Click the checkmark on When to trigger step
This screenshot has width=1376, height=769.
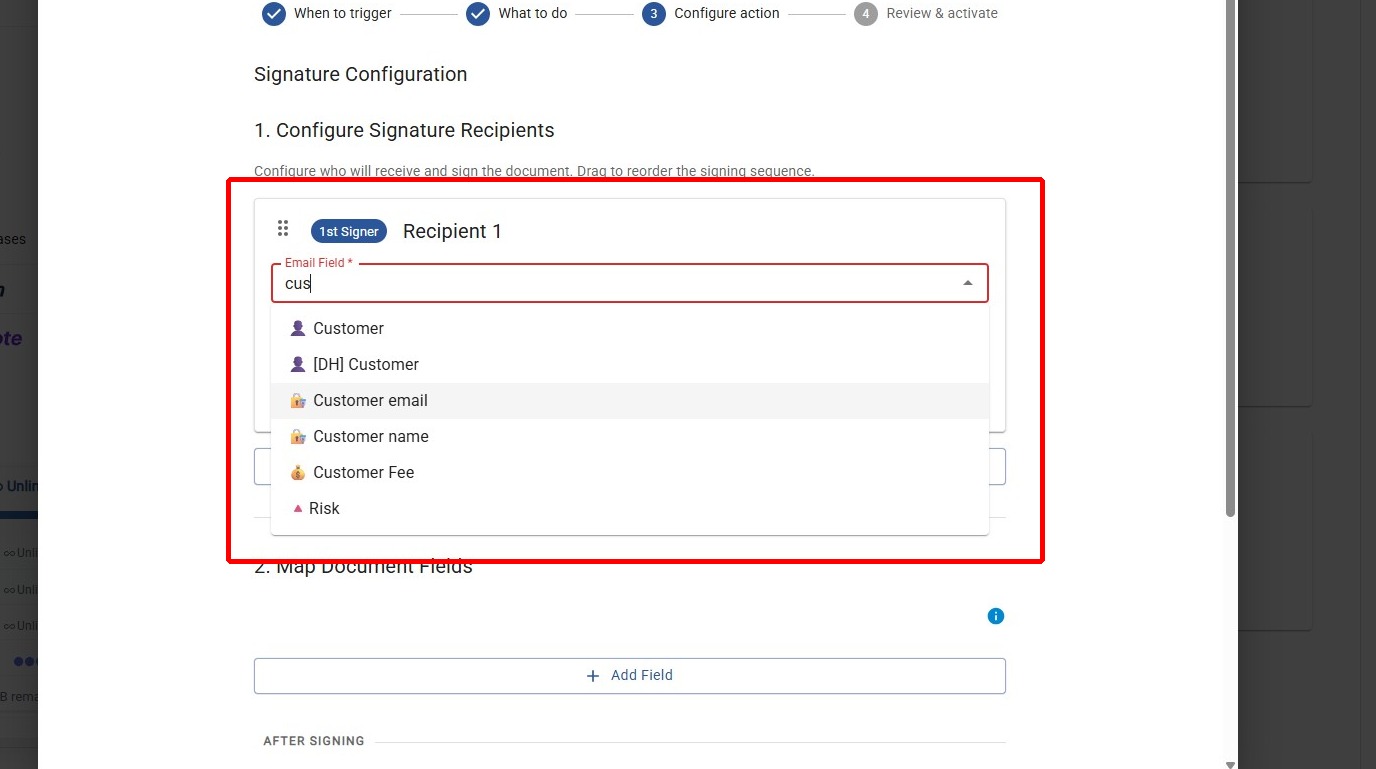pos(273,14)
